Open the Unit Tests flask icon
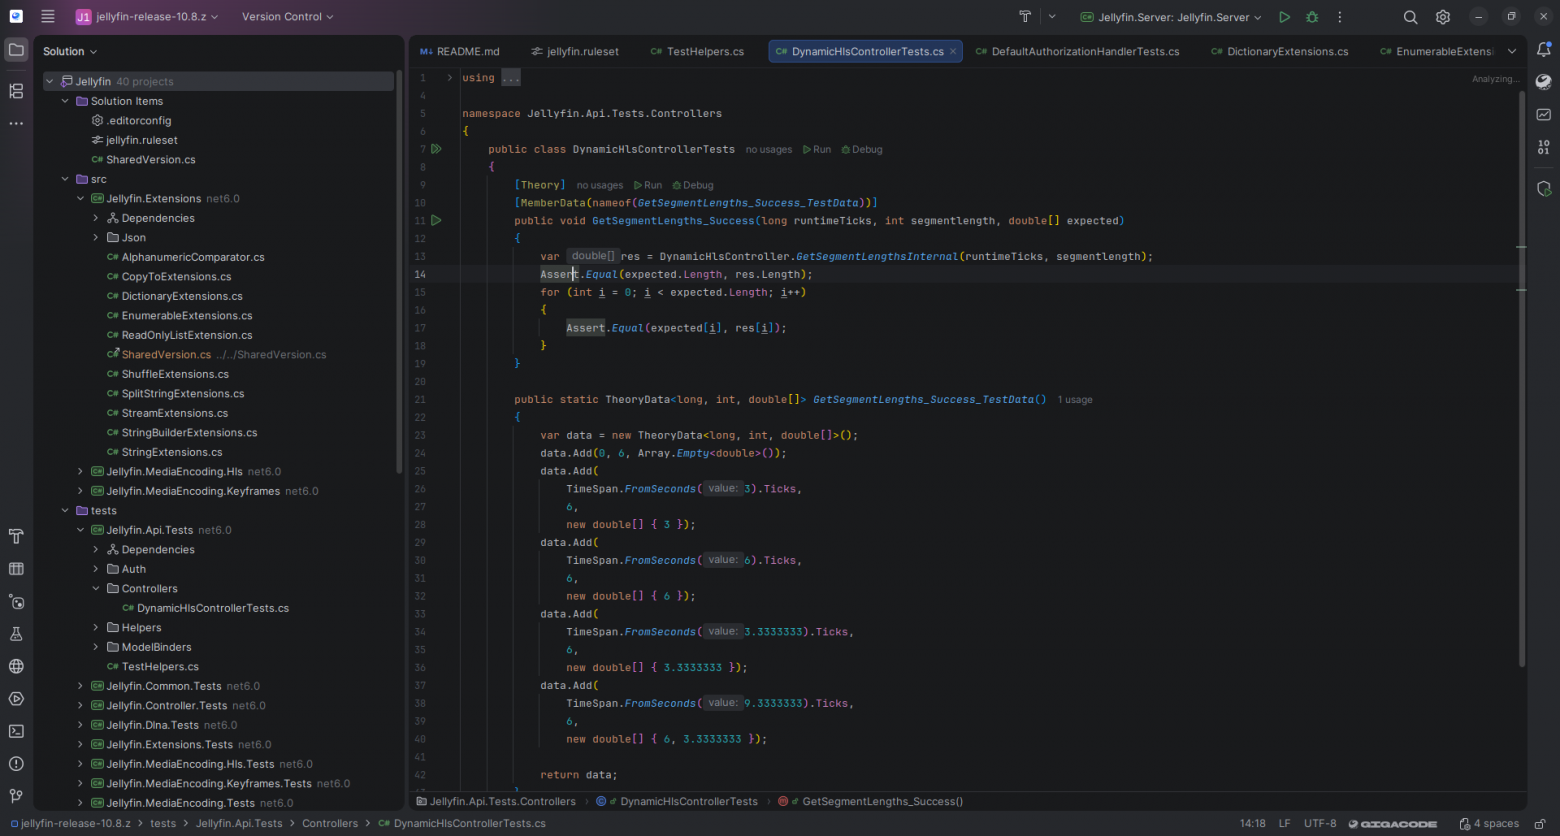This screenshot has width=1560, height=836. pyautogui.click(x=16, y=634)
